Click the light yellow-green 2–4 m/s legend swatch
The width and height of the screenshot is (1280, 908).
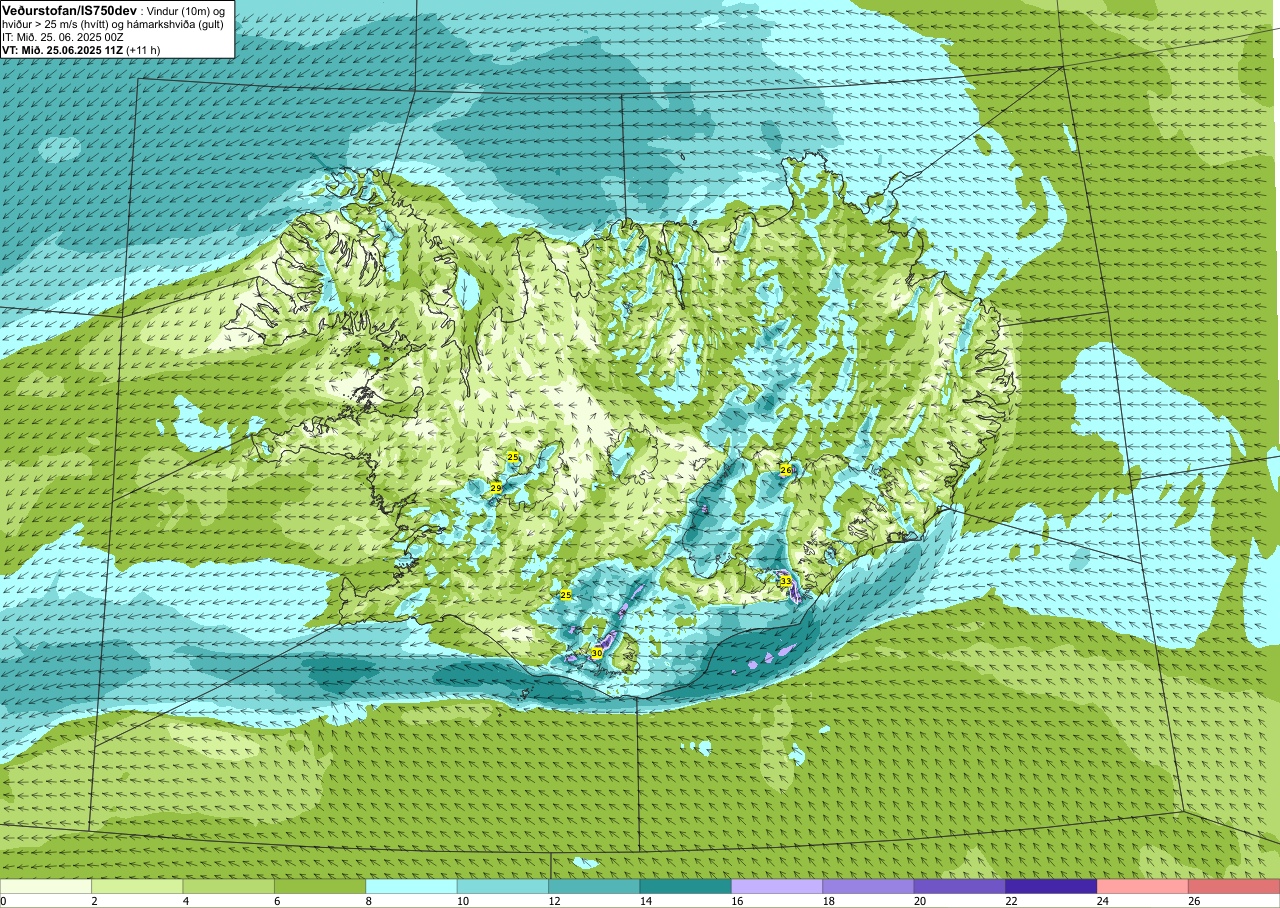[137, 886]
